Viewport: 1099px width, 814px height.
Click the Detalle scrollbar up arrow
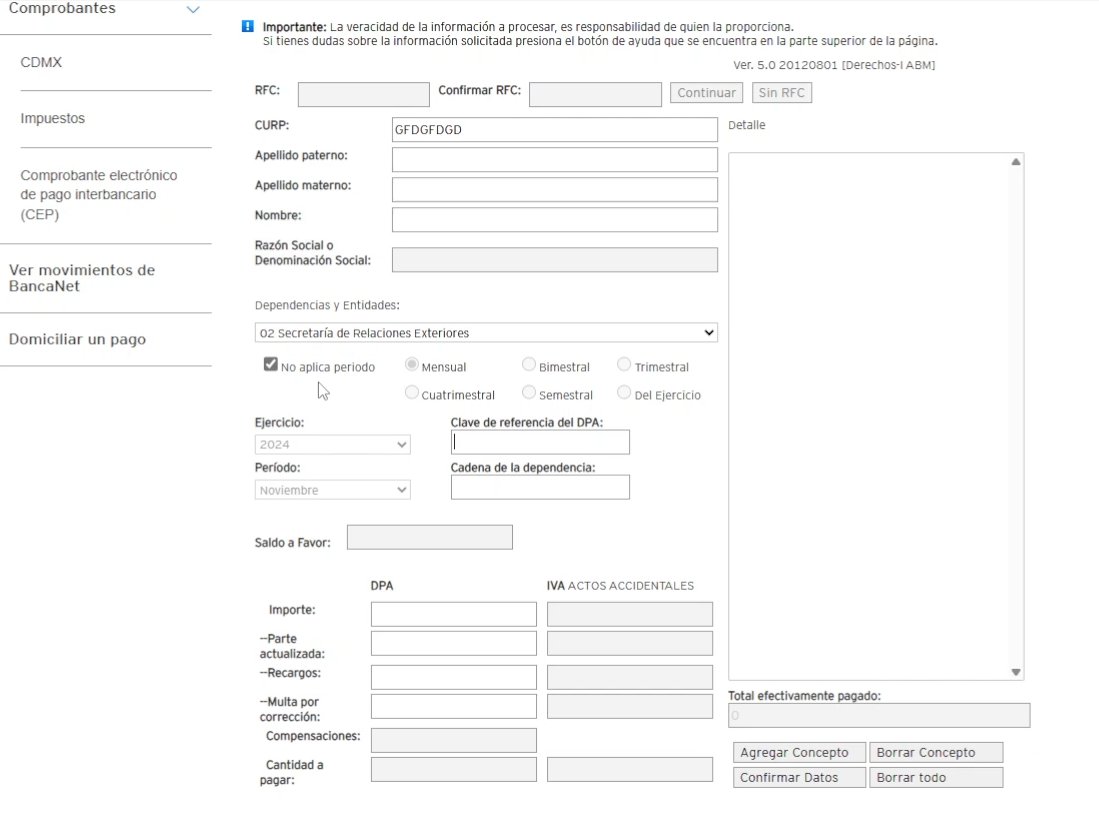coord(1016,162)
